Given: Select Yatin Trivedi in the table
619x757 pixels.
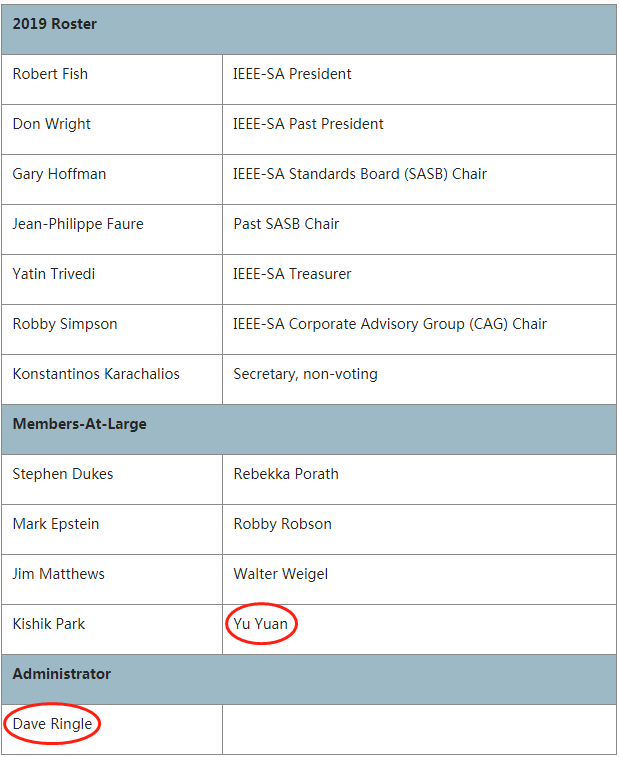Looking at the screenshot, I should 56,274.
